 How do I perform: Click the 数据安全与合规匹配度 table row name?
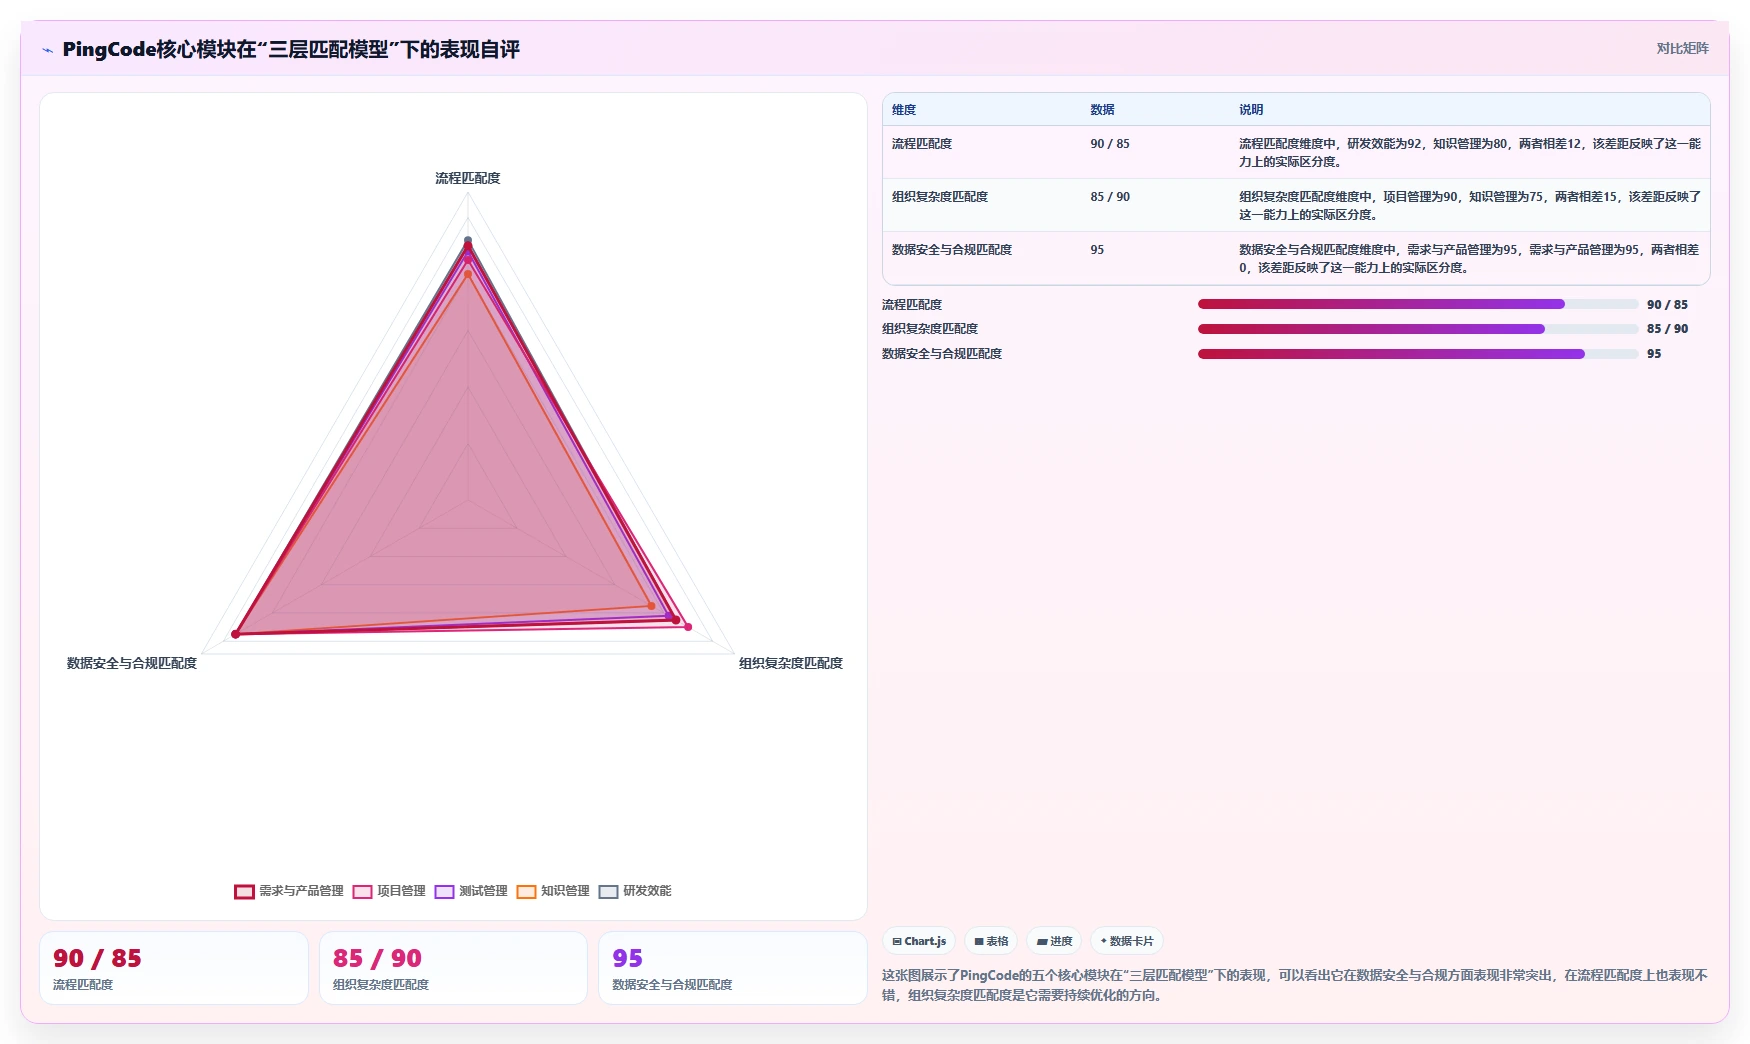(952, 250)
